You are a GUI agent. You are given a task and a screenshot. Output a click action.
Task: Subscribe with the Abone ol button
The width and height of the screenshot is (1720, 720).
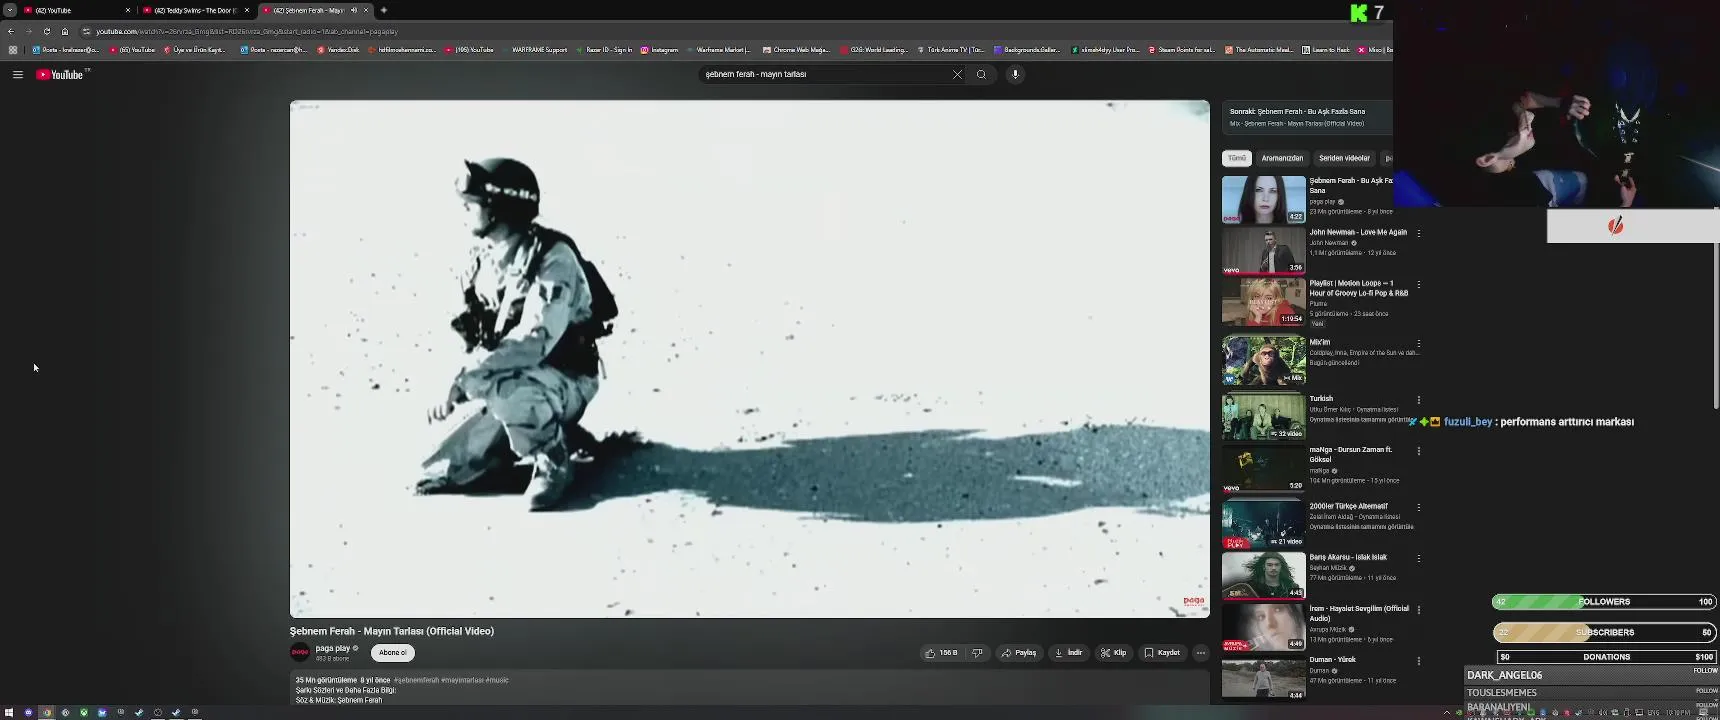(x=393, y=653)
